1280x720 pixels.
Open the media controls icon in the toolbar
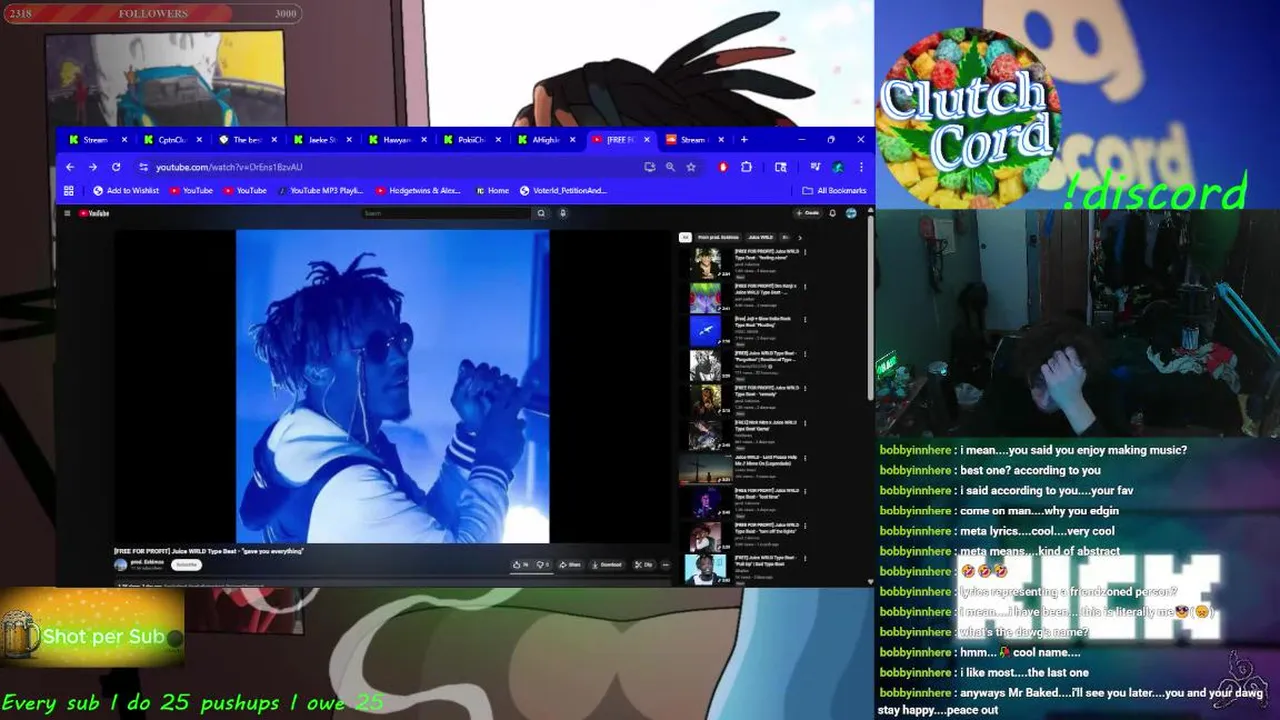pyautogui.click(x=815, y=167)
